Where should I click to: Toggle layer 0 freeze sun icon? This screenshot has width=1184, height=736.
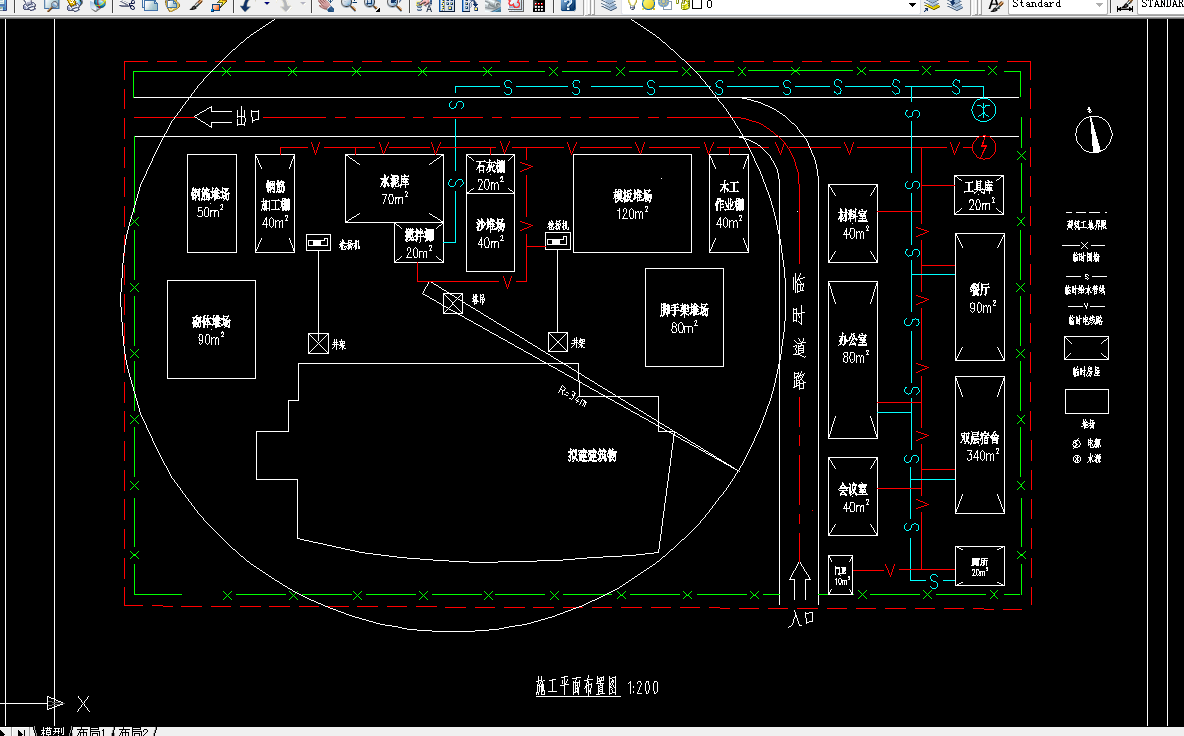pyautogui.click(x=648, y=5)
